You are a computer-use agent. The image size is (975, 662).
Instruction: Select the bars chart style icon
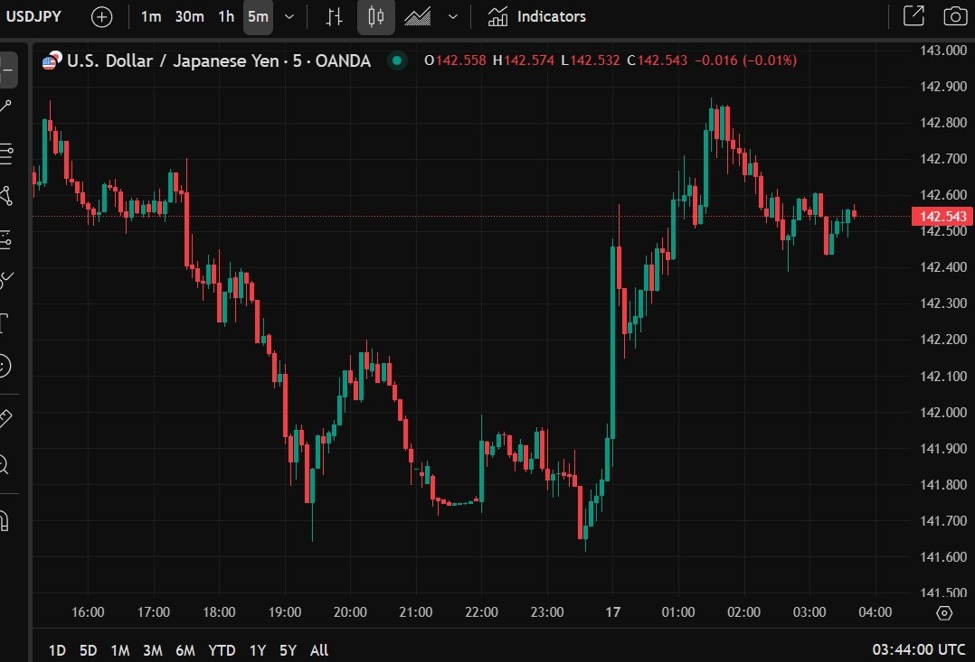tap(334, 17)
